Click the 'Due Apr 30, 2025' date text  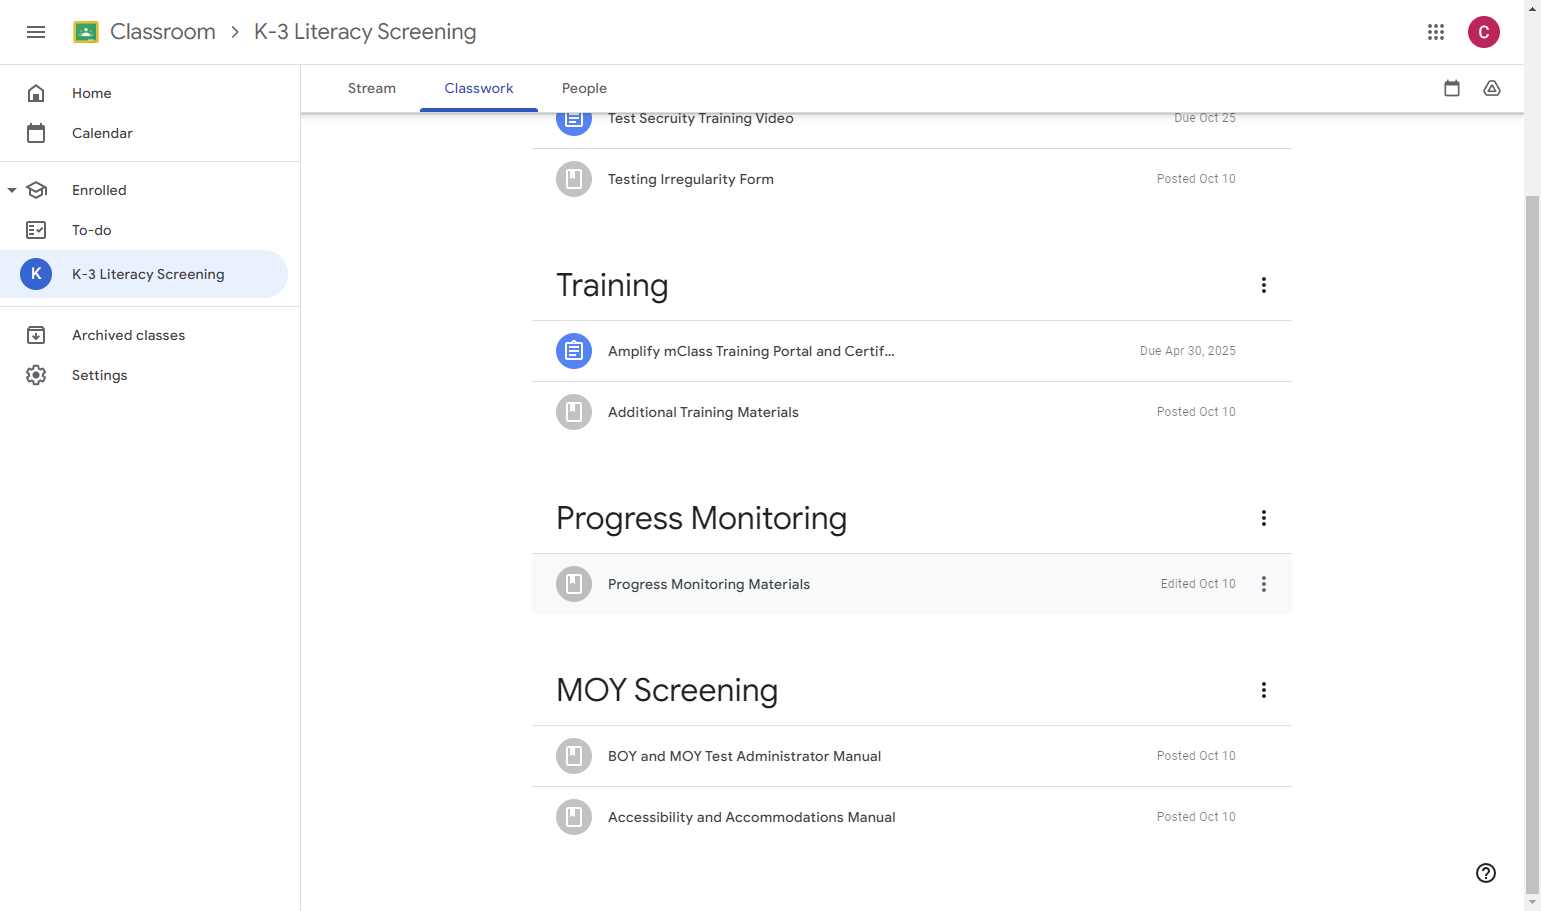pos(1188,351)
